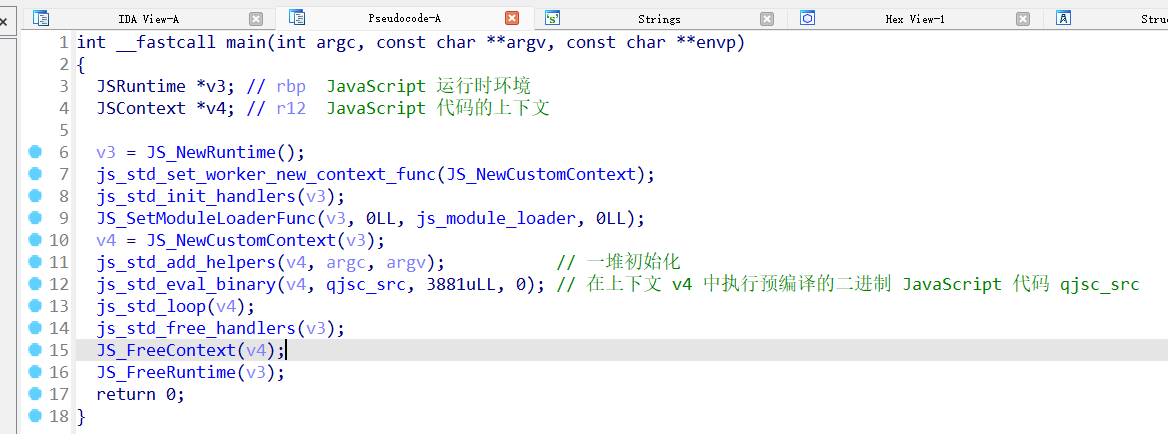Click the Hex View-1 tab icon
1168x434 pixels.
point(808,19)
